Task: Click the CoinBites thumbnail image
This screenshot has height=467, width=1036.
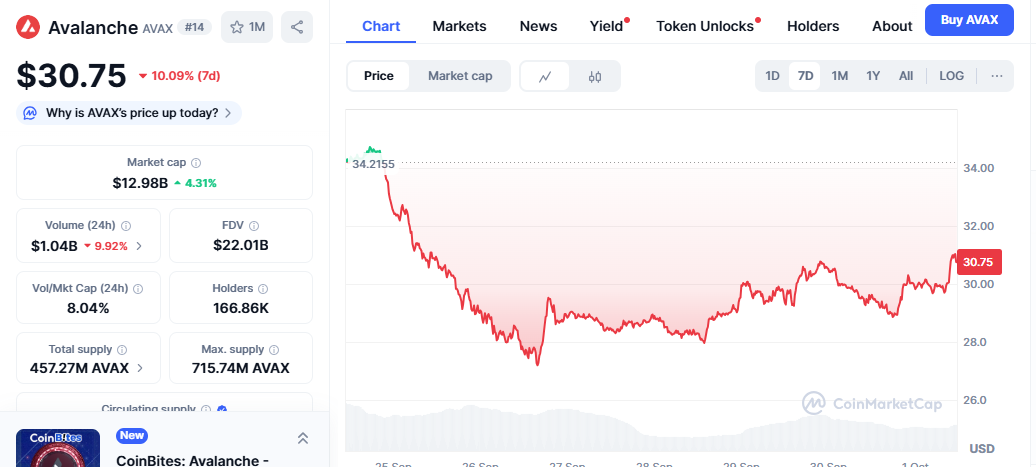Action: point(58,448)
